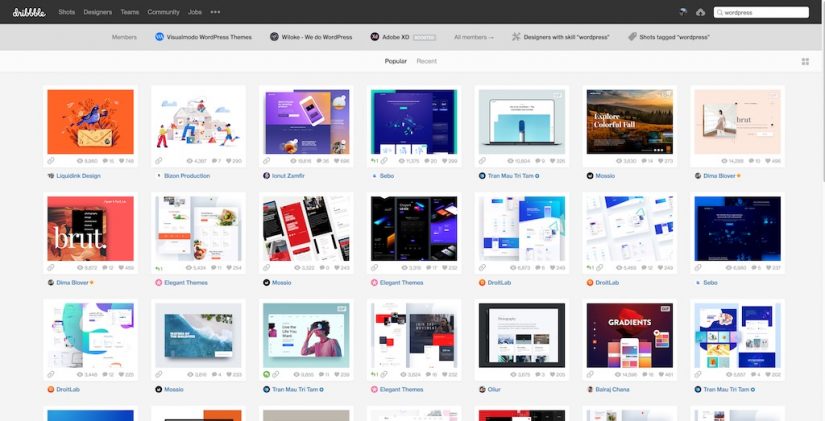The width and height of the screenshot is (825, 421).
Task: Open the Jobs navigation item
Action: [195, 12]
